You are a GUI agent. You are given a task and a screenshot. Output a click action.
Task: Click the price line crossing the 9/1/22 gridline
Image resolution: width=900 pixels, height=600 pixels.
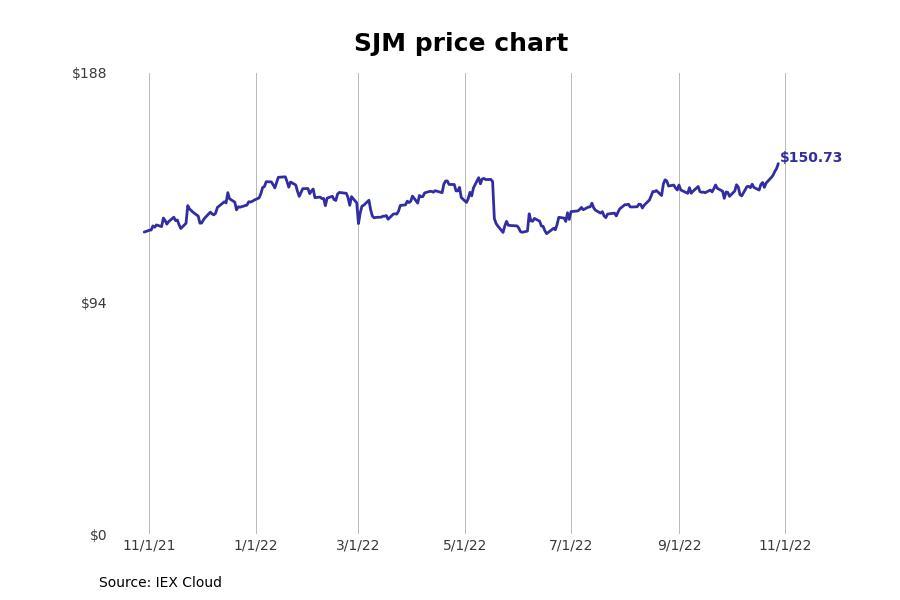(x=680, y=188)
